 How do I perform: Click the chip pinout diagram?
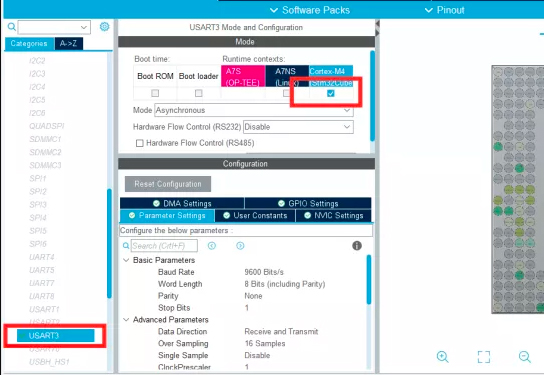[518, 189]
